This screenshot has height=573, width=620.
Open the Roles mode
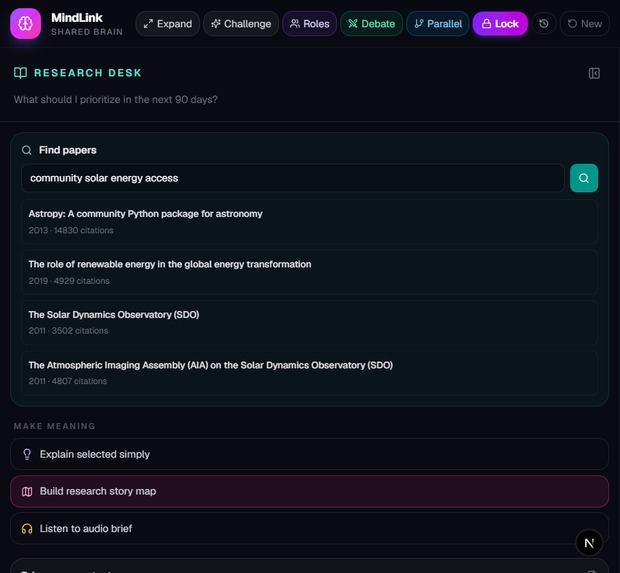[310, 24]
